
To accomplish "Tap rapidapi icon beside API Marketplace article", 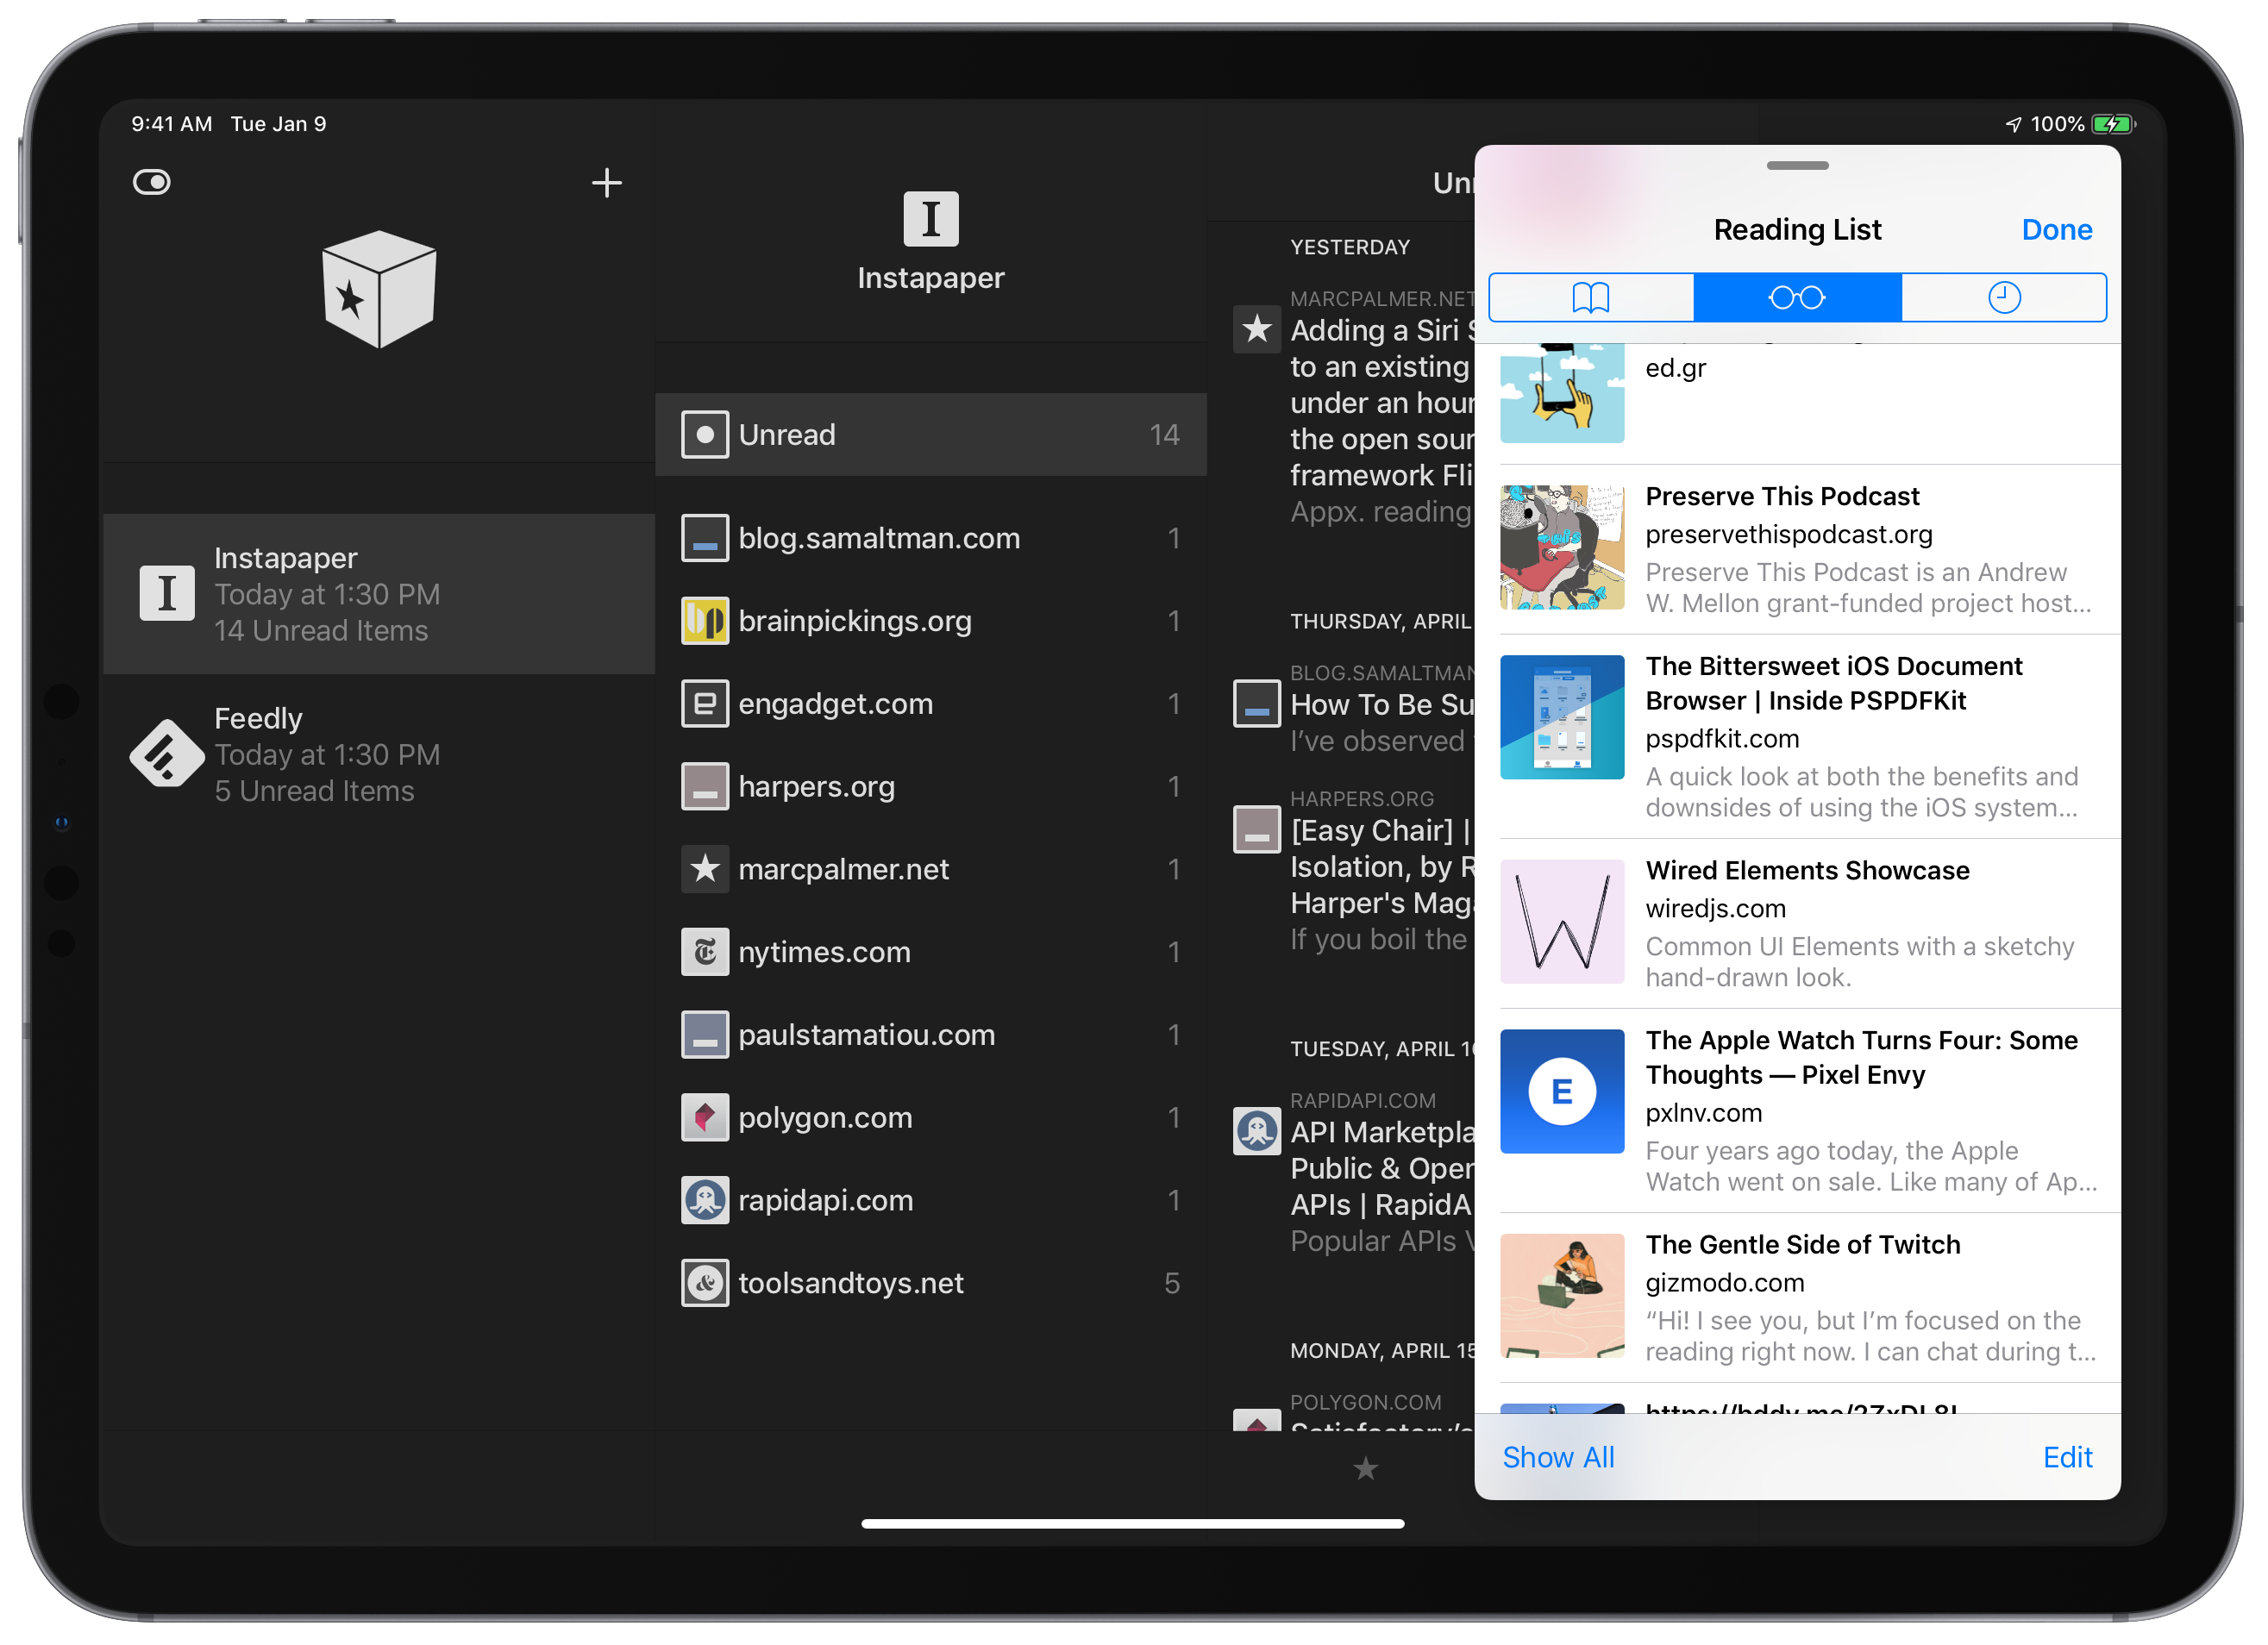I will tap(1257, 1131).
